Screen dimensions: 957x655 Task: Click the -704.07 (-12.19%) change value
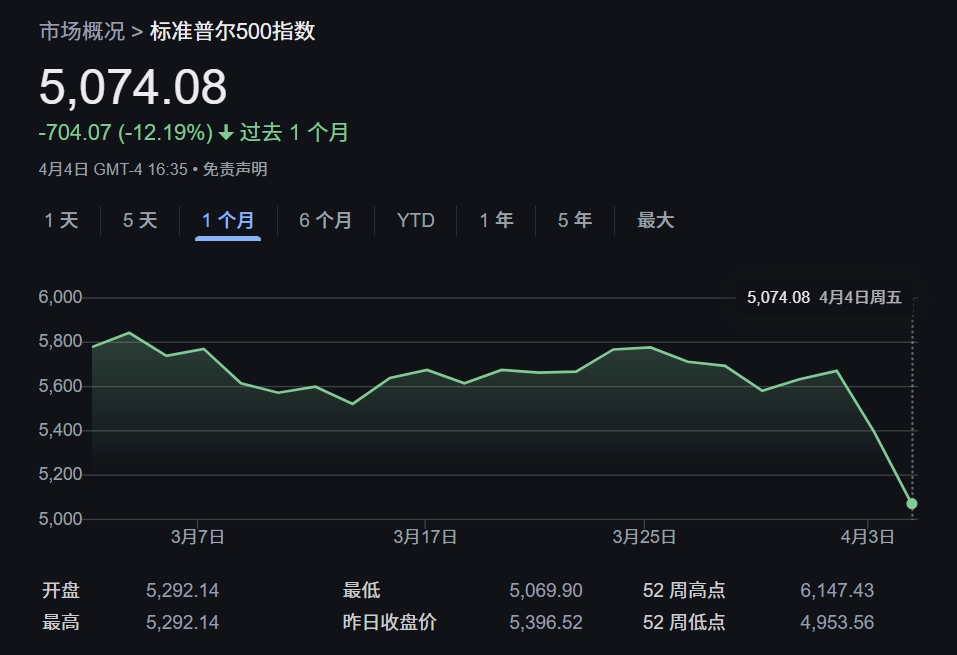point(126,132)
